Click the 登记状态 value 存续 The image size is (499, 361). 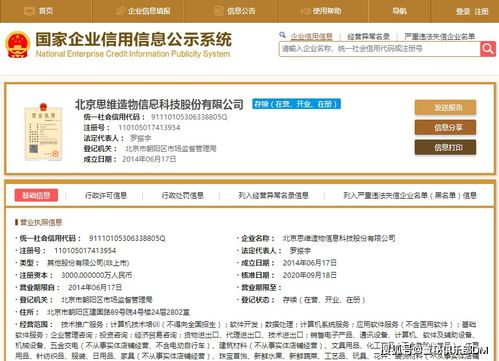324,300
